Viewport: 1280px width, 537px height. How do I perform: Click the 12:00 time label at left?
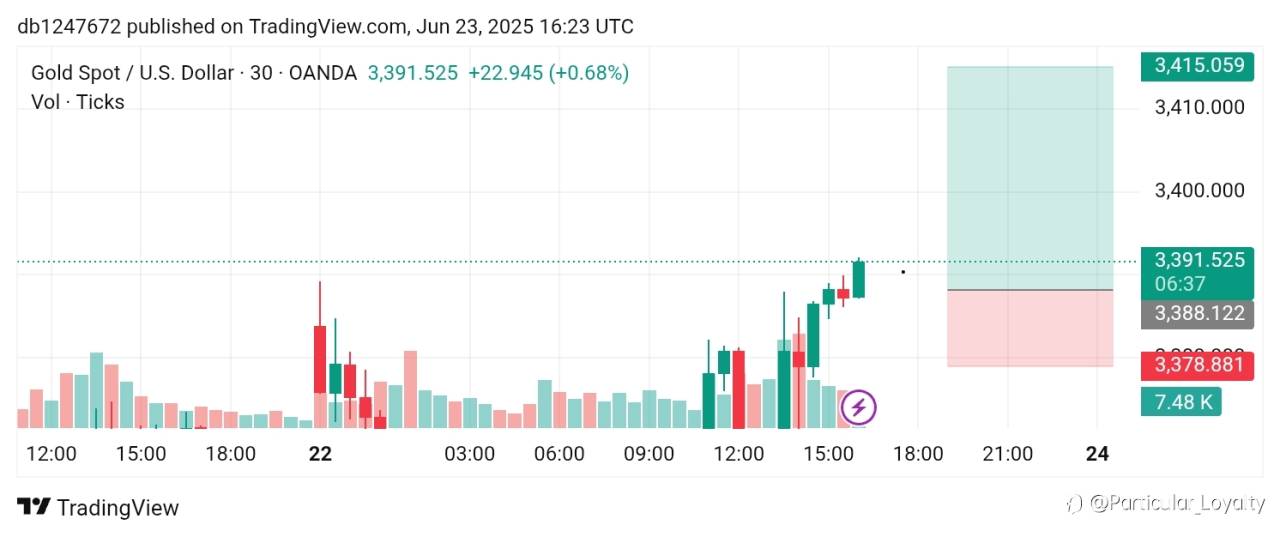coord(51,454)
